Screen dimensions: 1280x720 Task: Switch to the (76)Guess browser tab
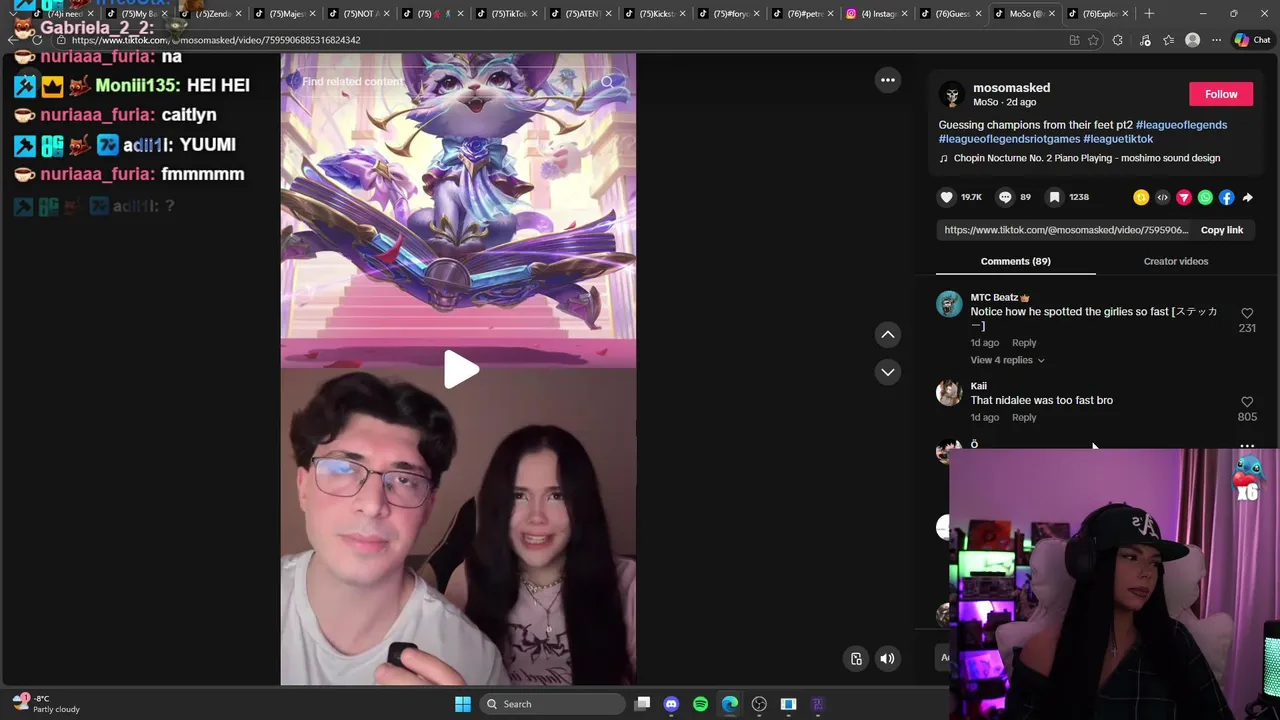[950, 14]
